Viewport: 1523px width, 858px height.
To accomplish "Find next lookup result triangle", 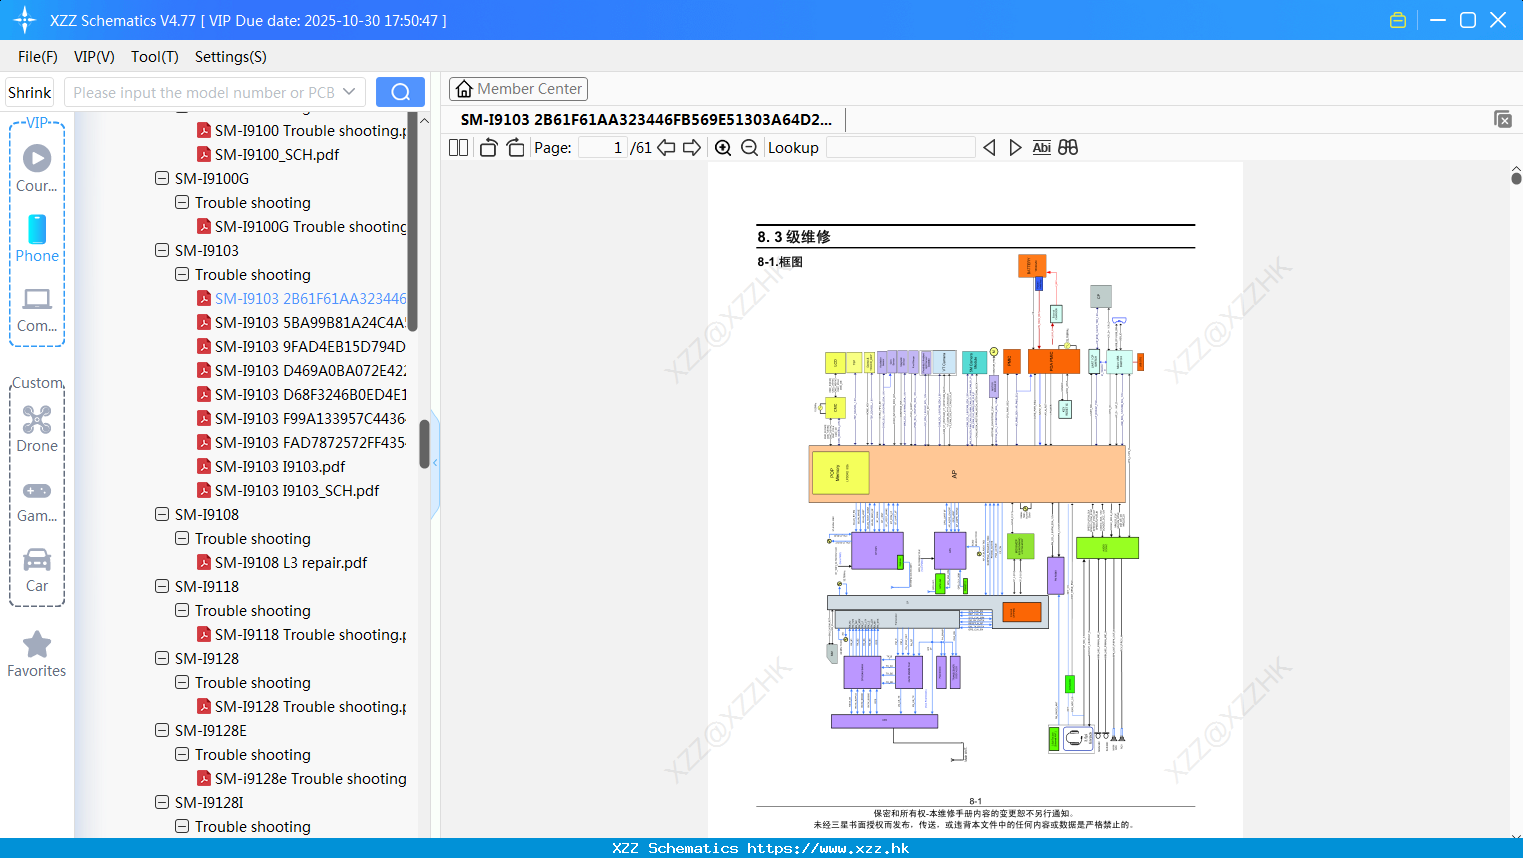I will 1015,147.
